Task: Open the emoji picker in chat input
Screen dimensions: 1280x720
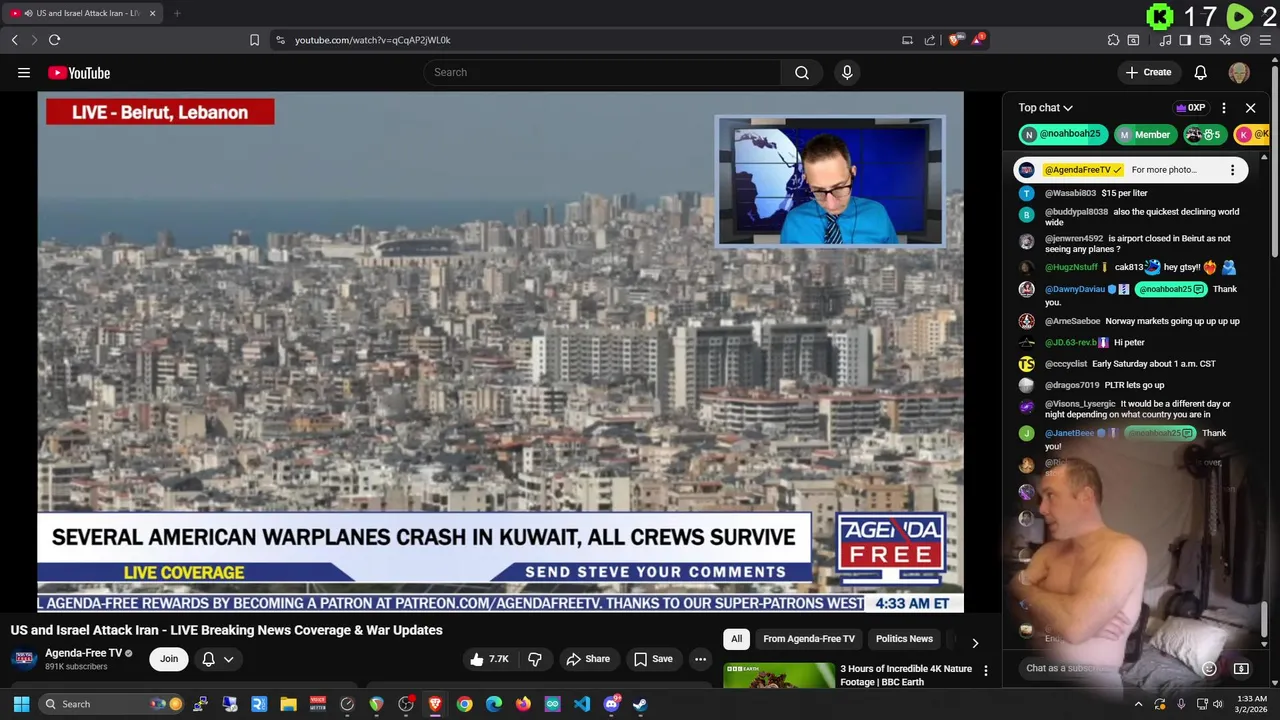Action: [x=1209, y=668]
